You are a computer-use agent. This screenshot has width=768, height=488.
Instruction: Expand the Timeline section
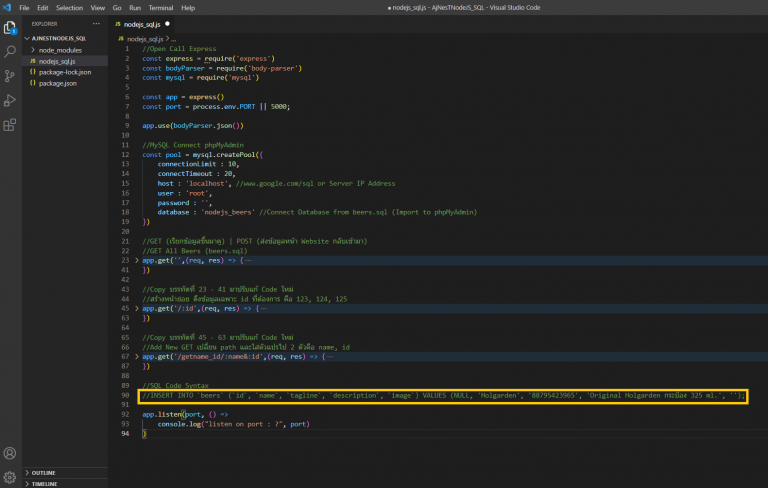[x=45, y=483]
